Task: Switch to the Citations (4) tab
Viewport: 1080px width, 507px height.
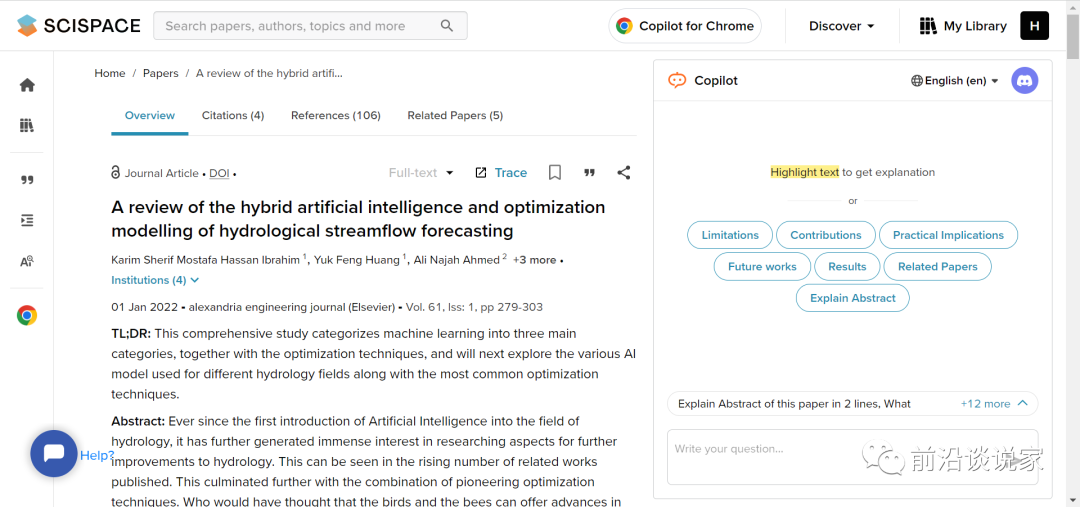Action: coord(233,115)
